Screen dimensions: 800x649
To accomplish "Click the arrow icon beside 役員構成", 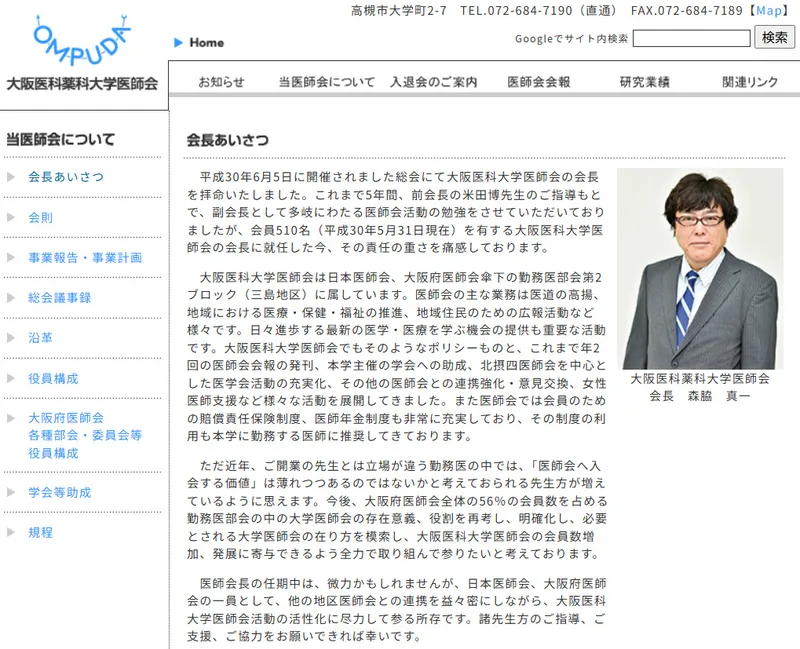I will point(11,379).
